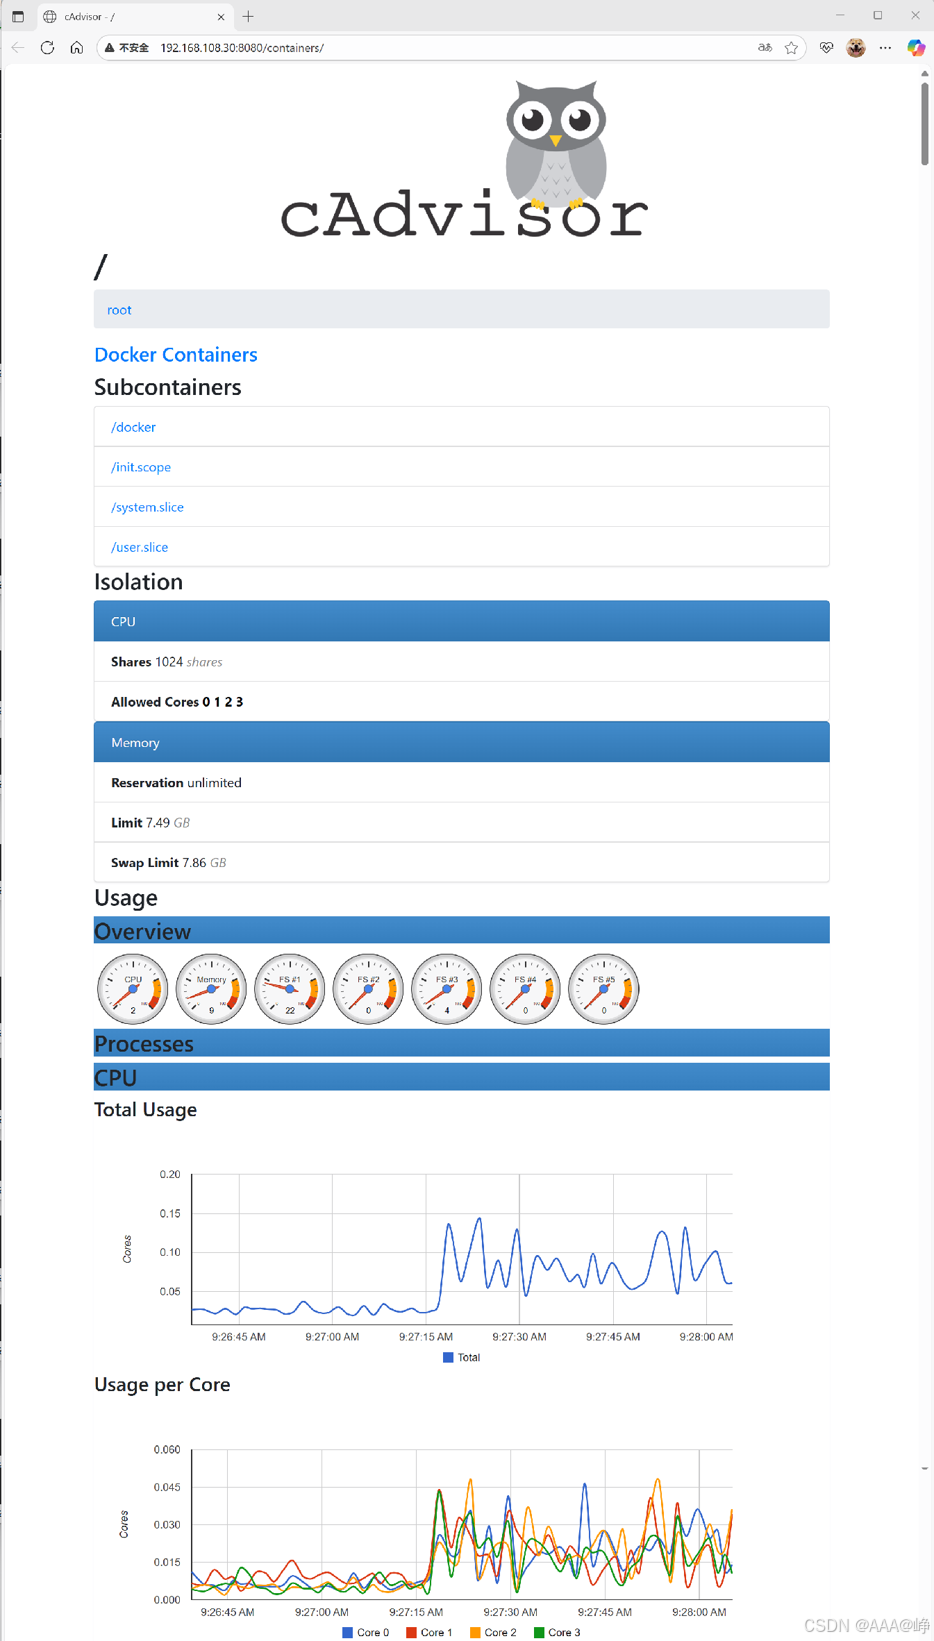Click the FS #5 gauge dial
Image resolution: width=934 pixels, height=1641 pixels.
(604, 989)
